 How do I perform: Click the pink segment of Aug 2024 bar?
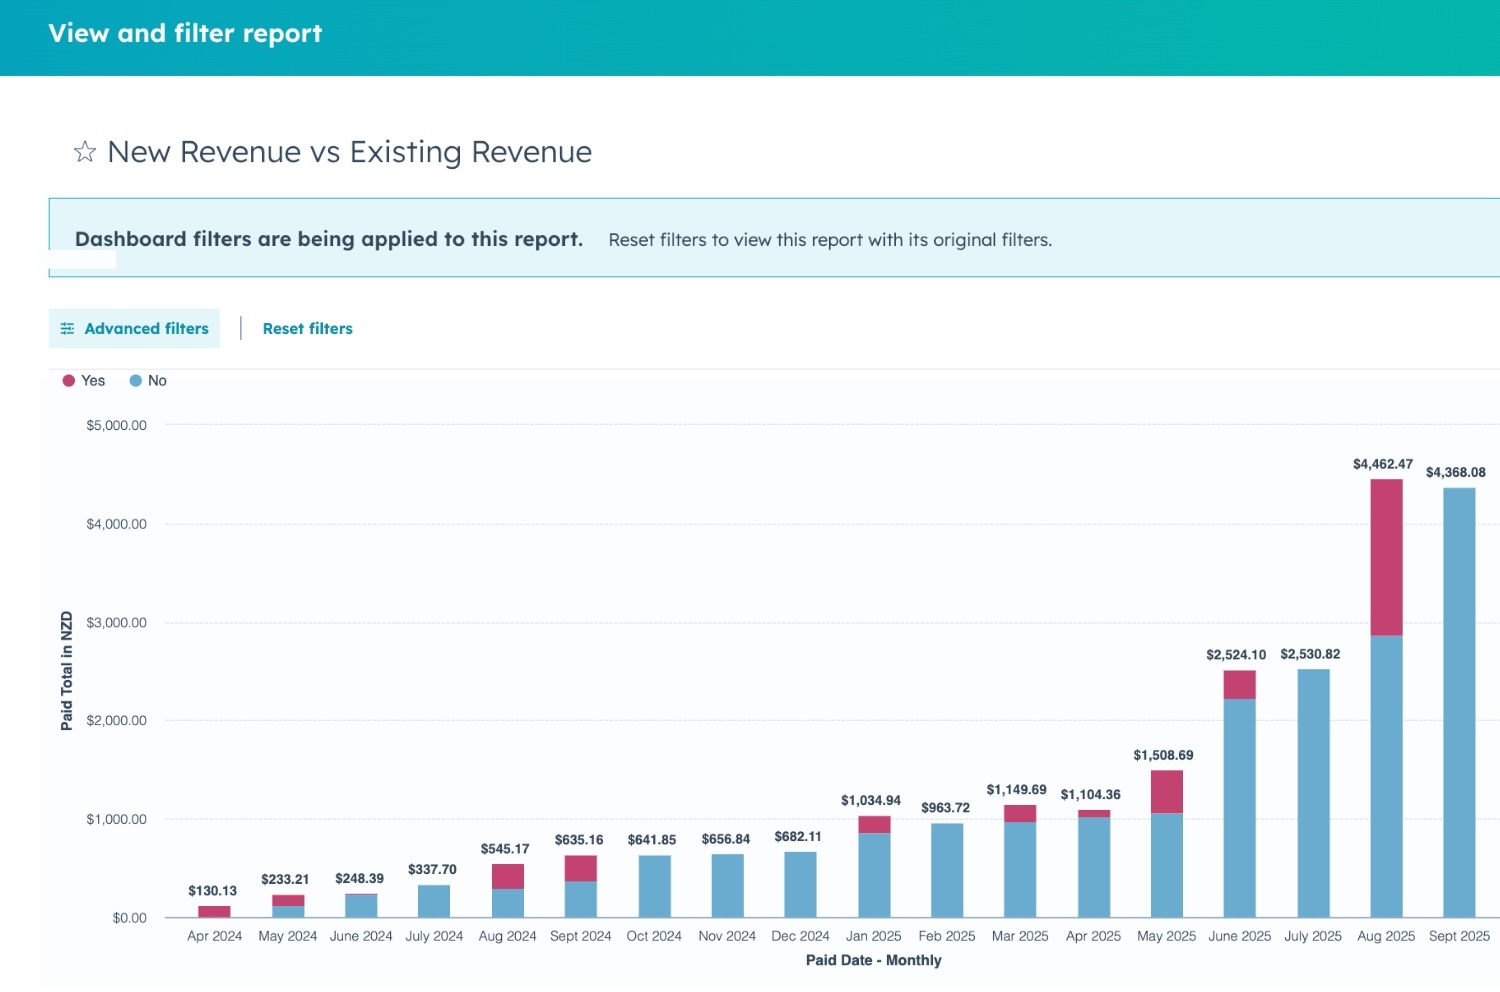508,877
